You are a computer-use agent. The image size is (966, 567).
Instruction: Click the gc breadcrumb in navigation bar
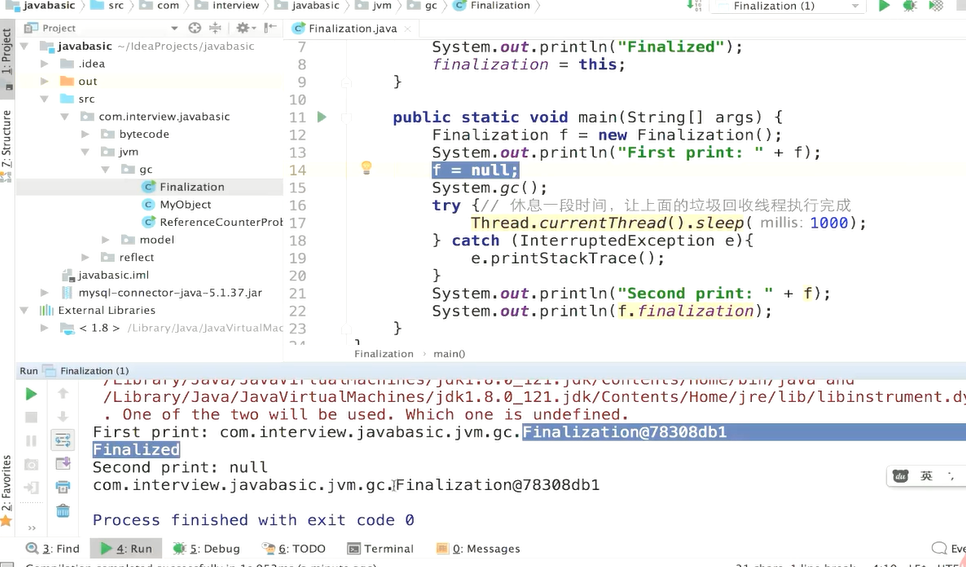(x=422, y=6)
